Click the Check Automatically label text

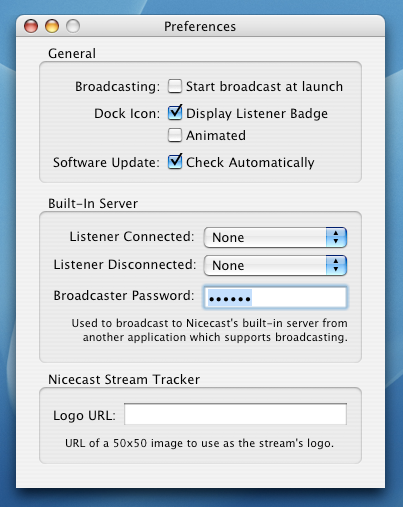point(250,163)
